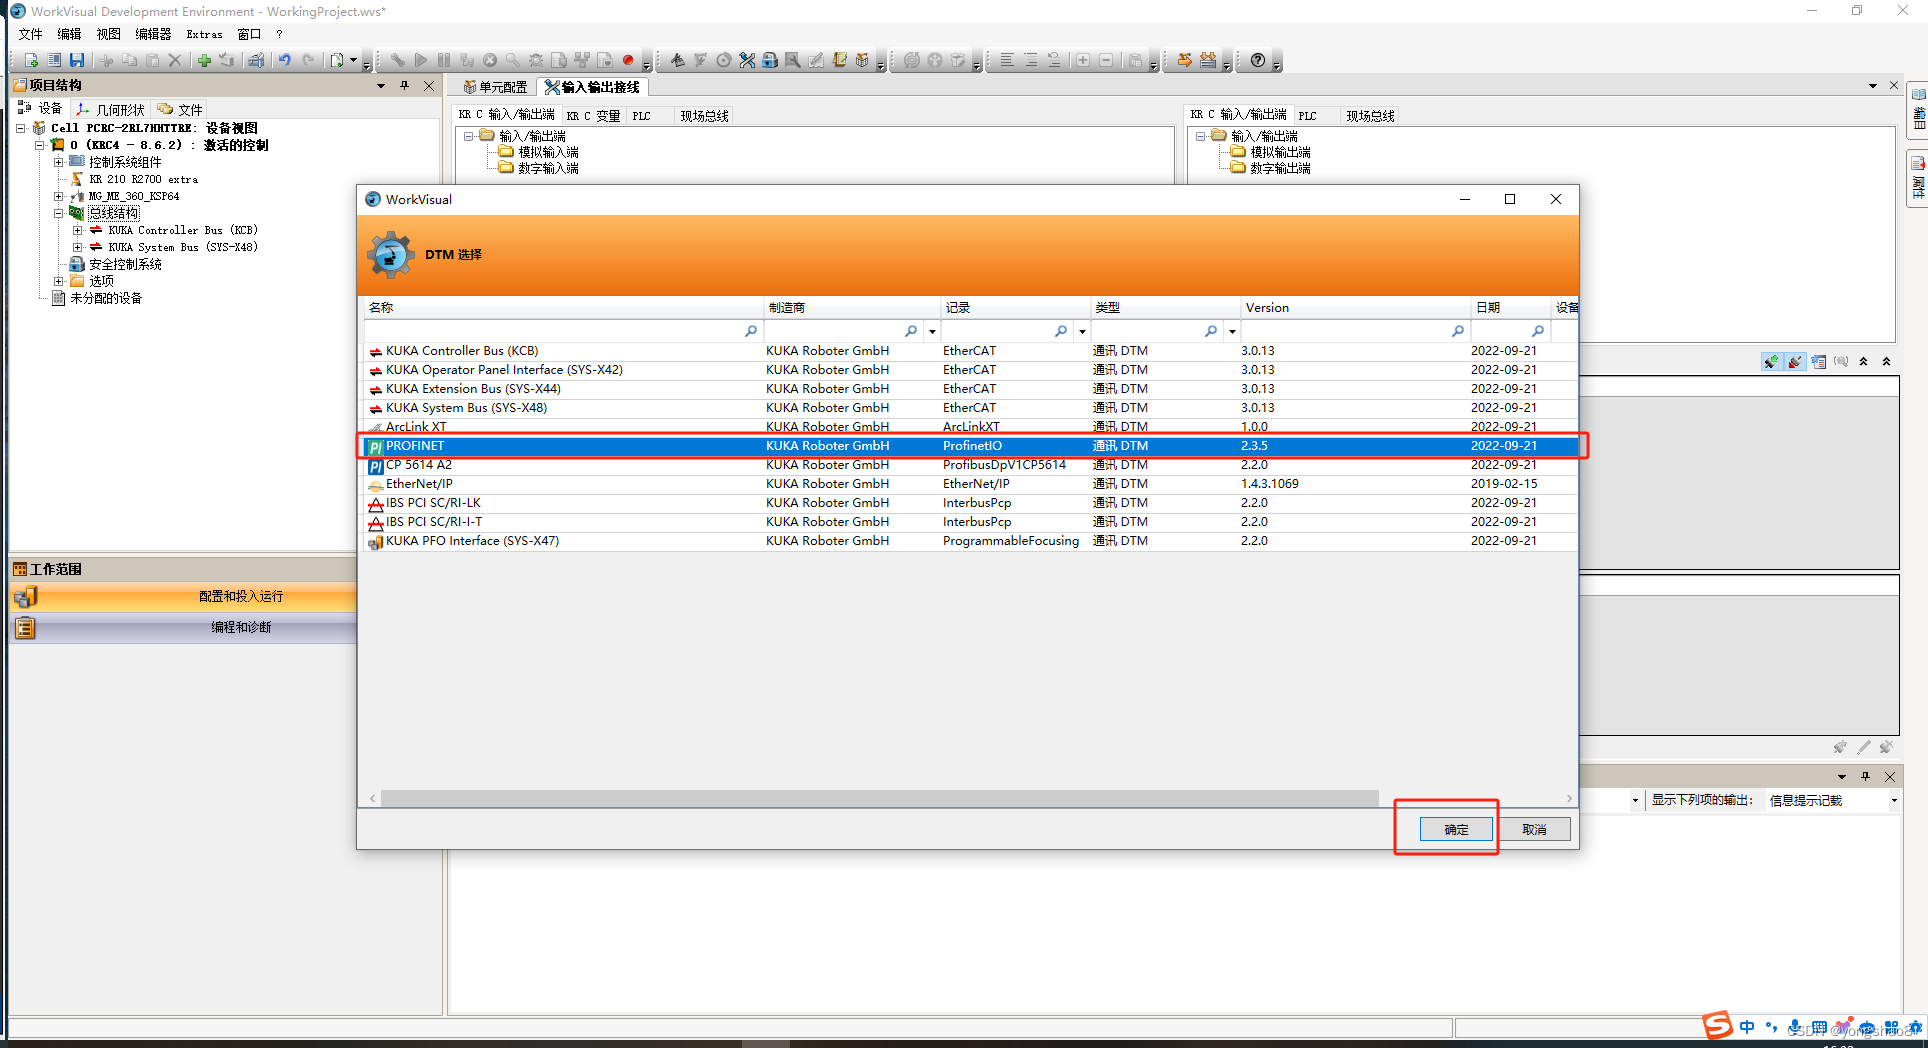Screen dimensions: 1928x1048
Task: Switch to the 几何形状 tab
Action: click(x=112, y=109)
